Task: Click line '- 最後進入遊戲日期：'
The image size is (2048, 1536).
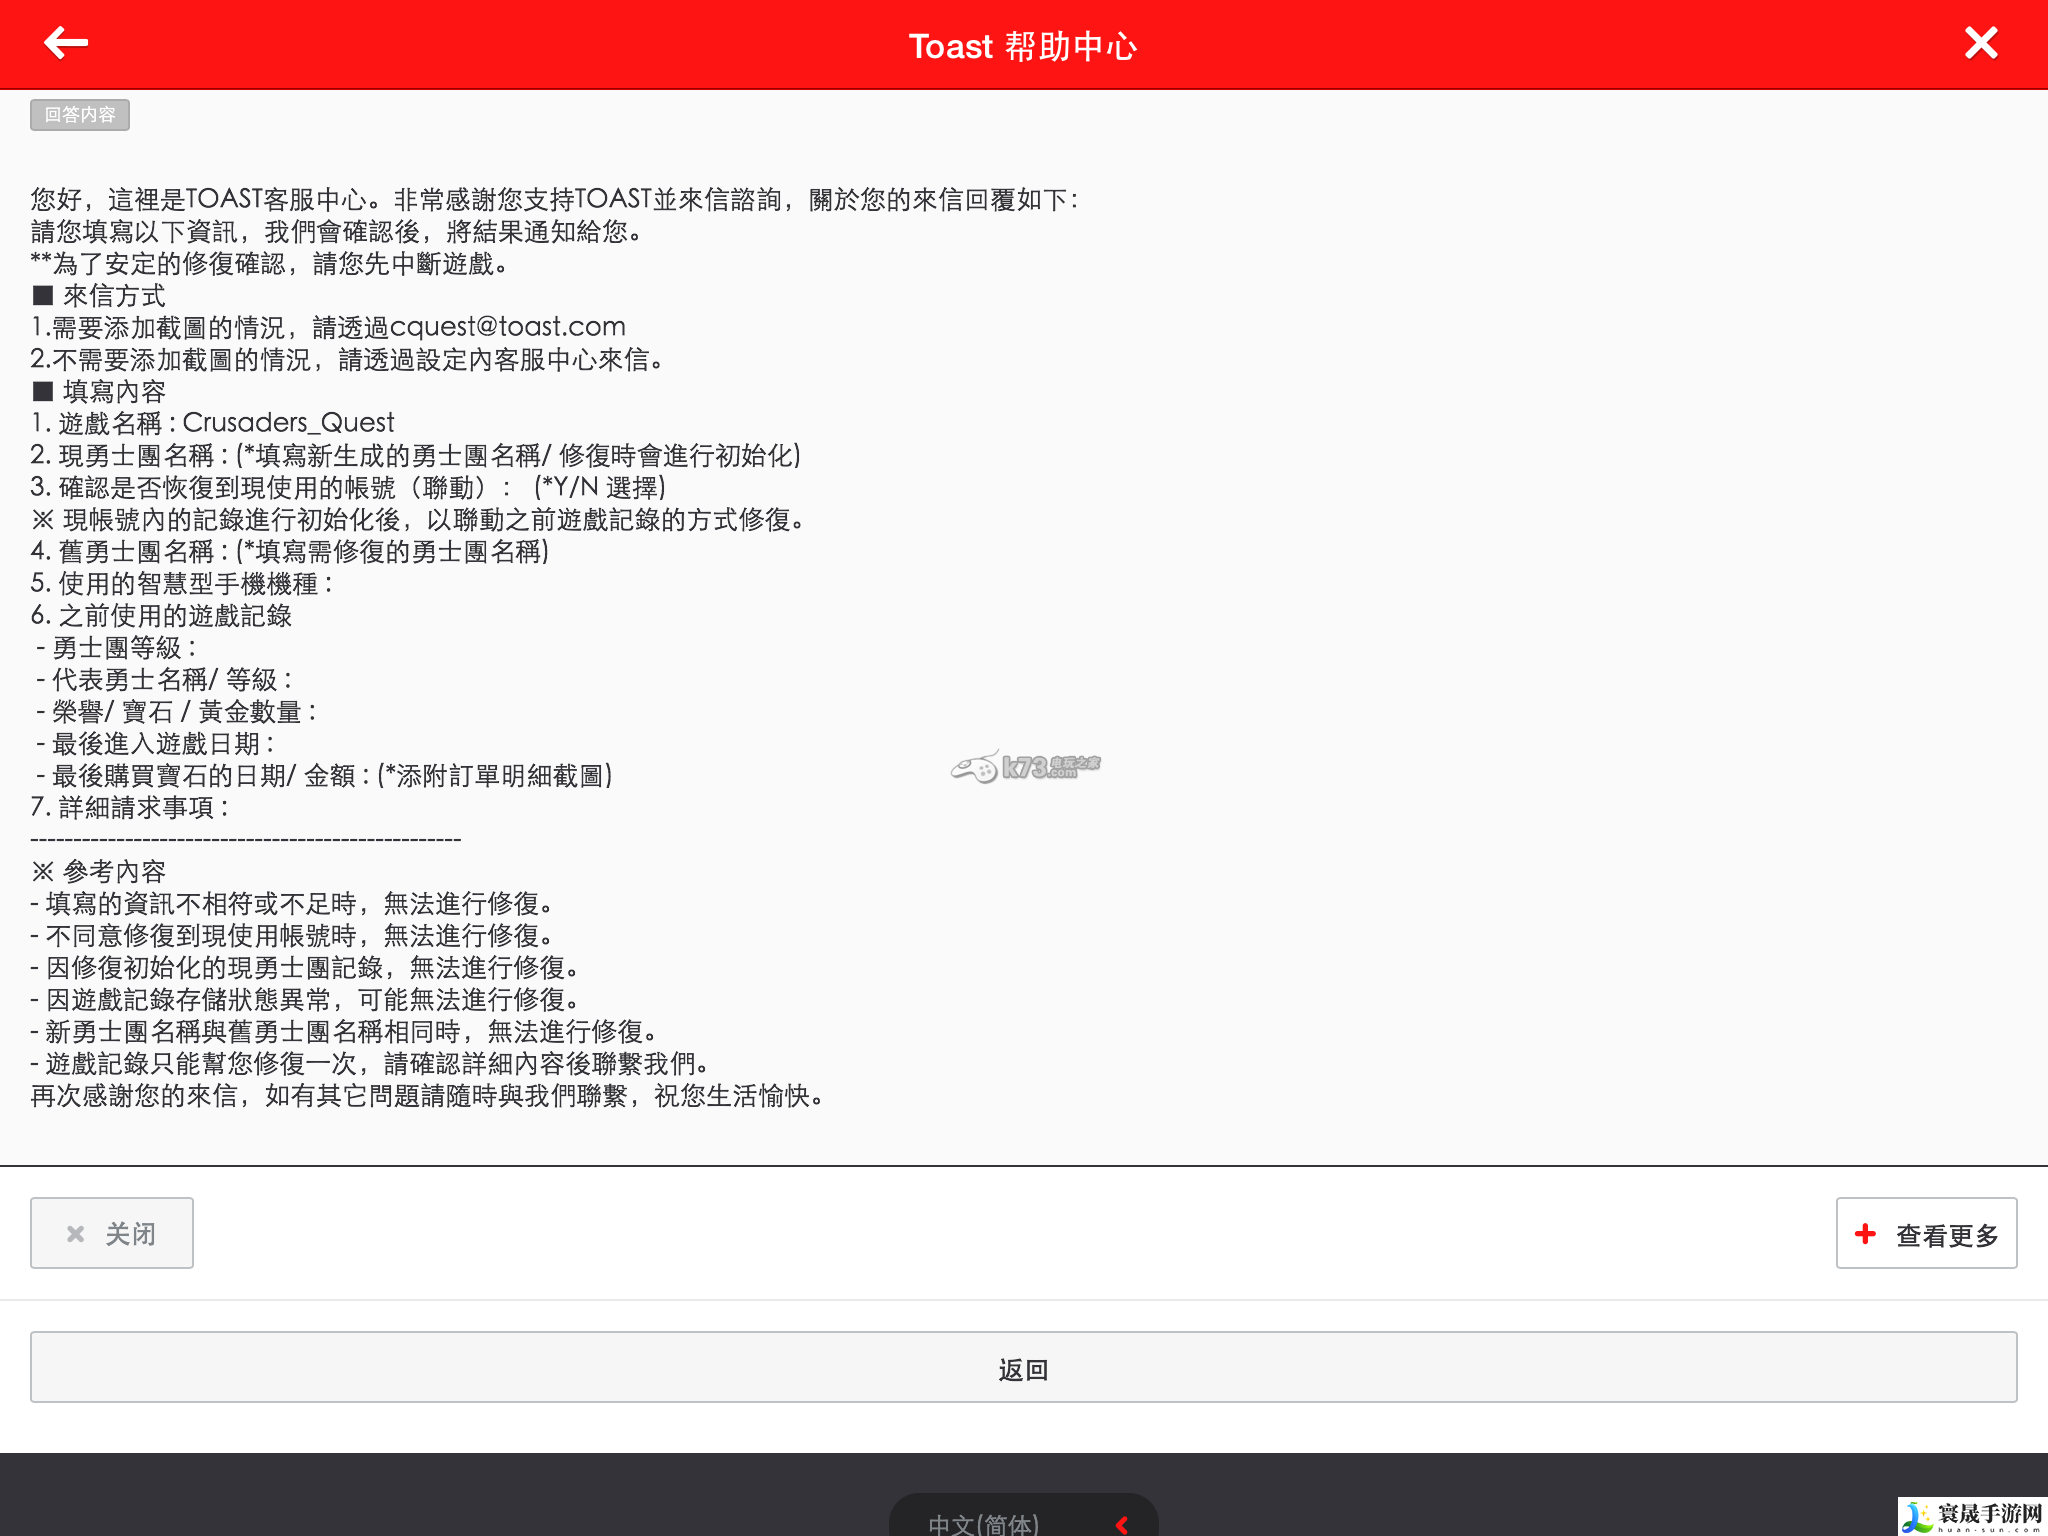Action: [157, 744]
